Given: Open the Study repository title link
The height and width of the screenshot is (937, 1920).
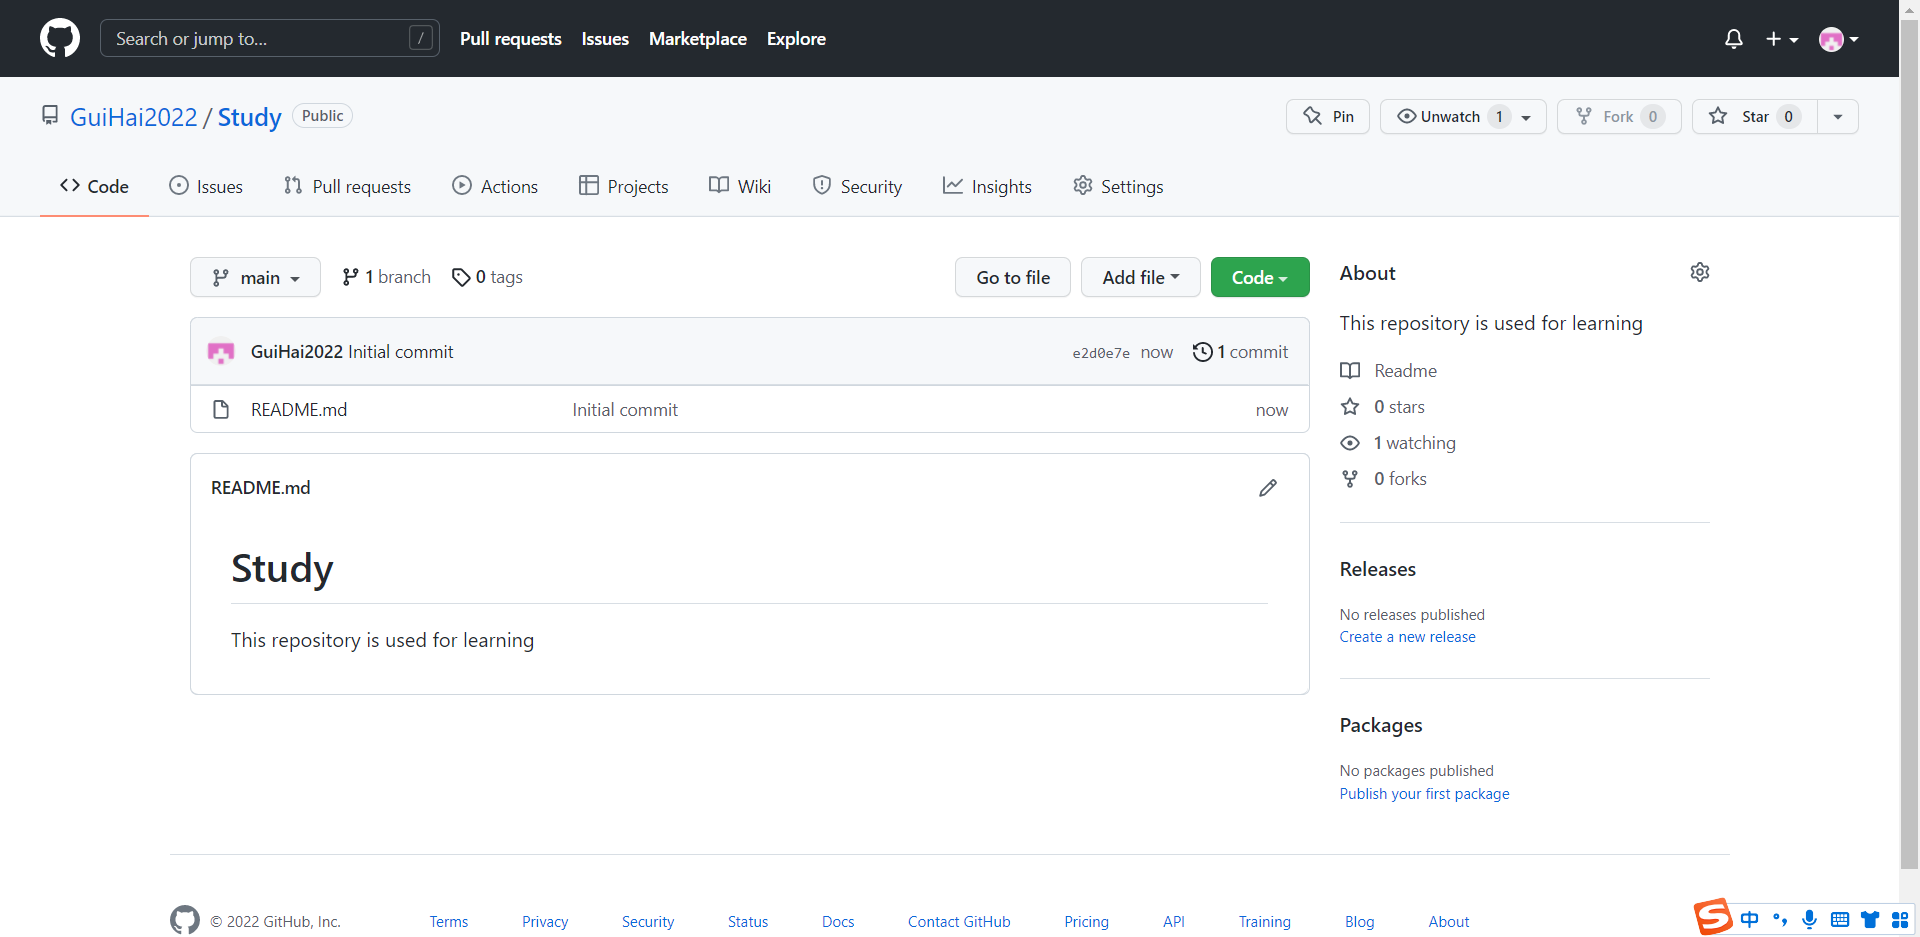Looking at the screenshot, I should click(x=250, y=117).
